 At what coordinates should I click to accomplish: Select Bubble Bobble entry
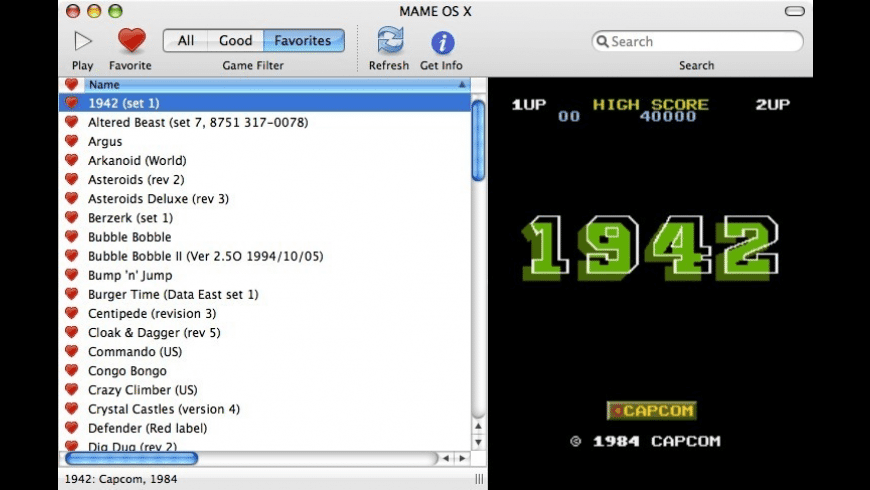point(265,237)
